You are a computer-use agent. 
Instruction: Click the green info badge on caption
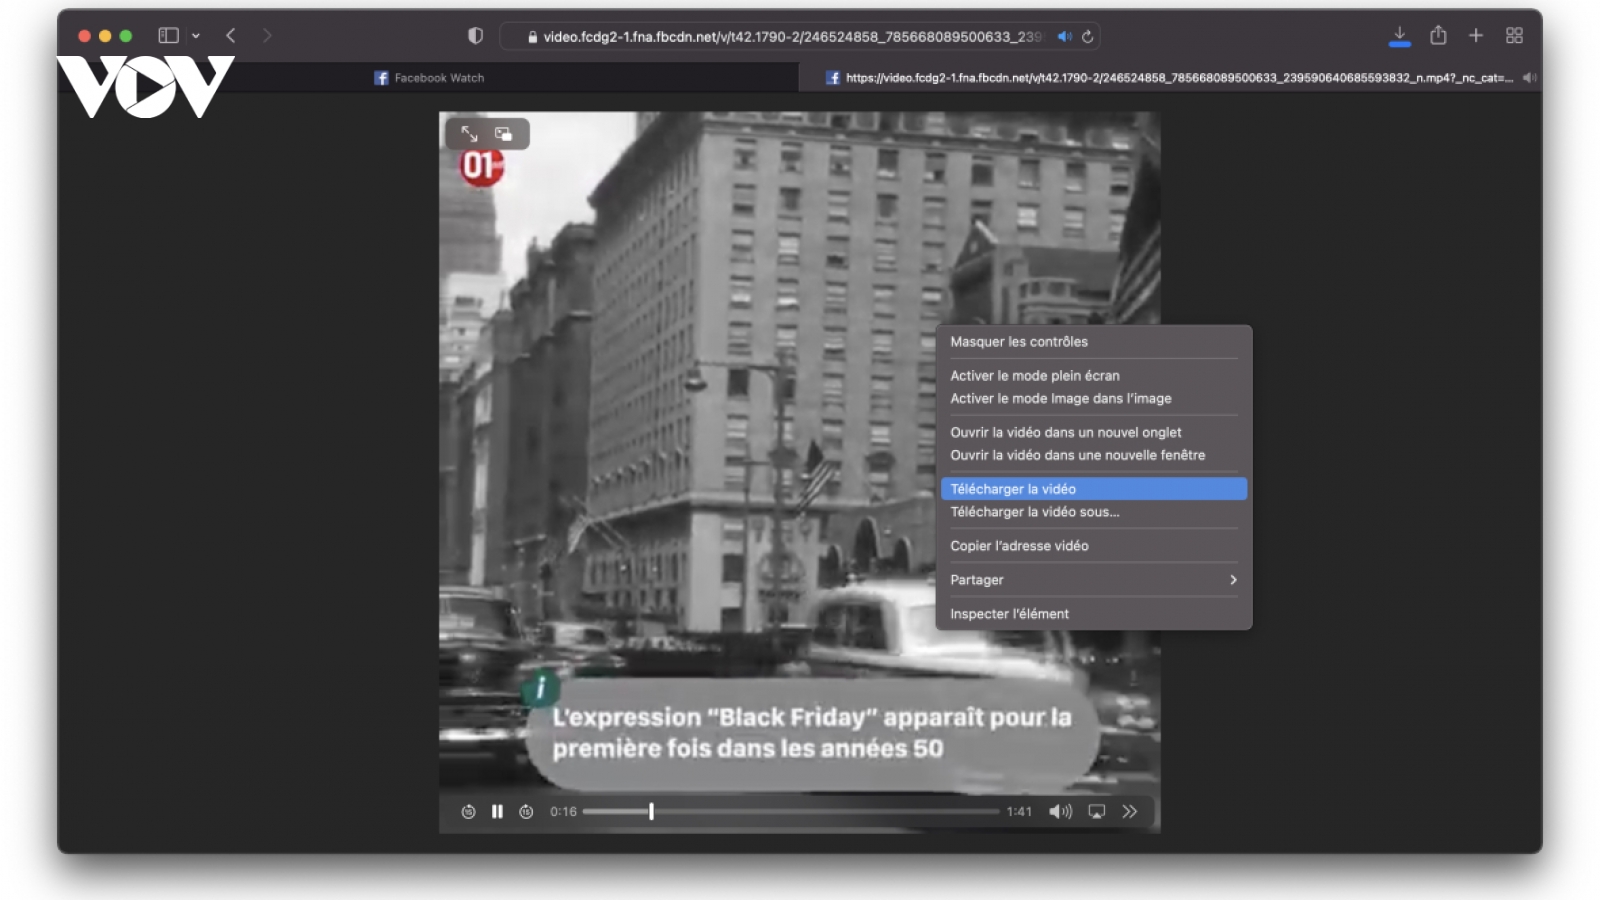click(x=540, y=688)
